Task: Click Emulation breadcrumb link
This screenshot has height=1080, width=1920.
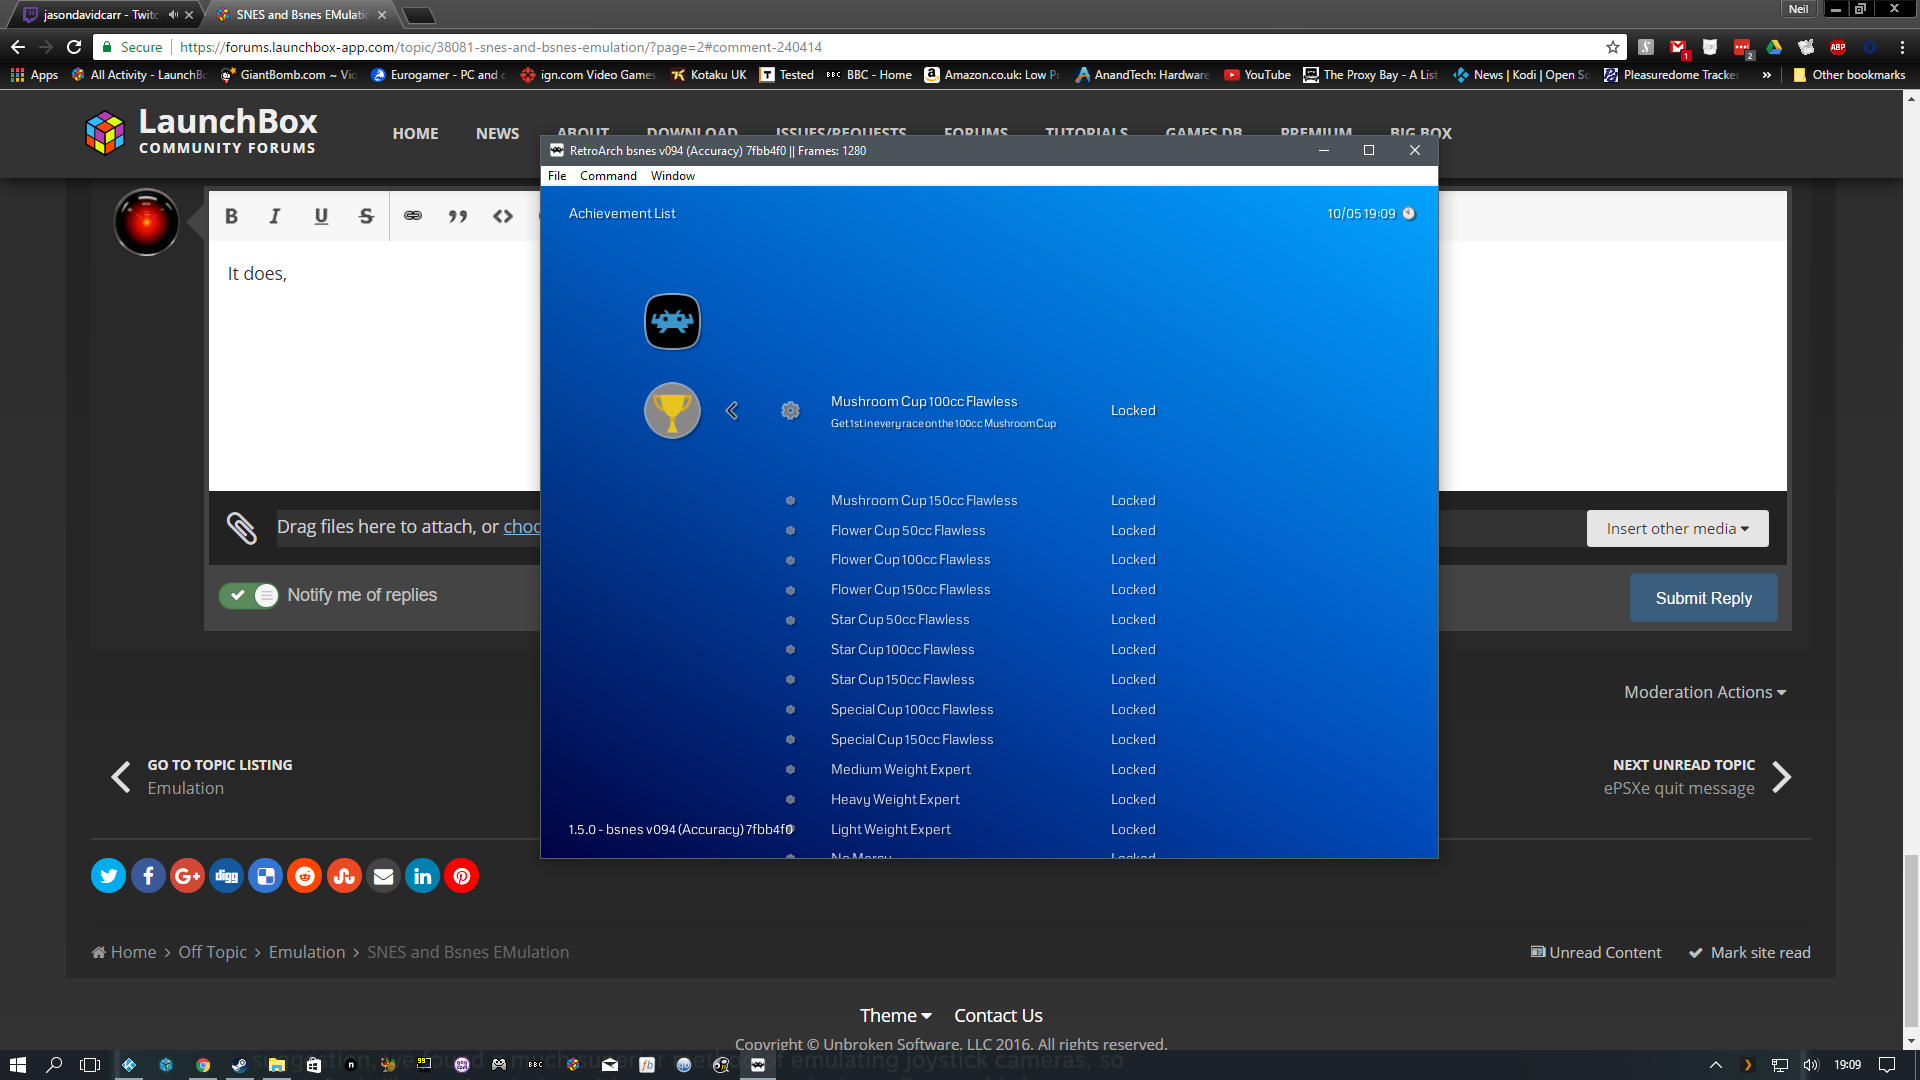Action: click(307, 953)
